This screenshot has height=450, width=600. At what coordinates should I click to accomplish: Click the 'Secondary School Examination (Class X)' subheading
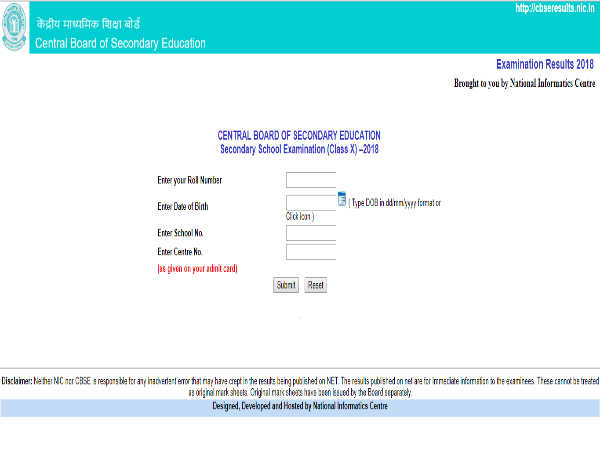pos(299,149)
